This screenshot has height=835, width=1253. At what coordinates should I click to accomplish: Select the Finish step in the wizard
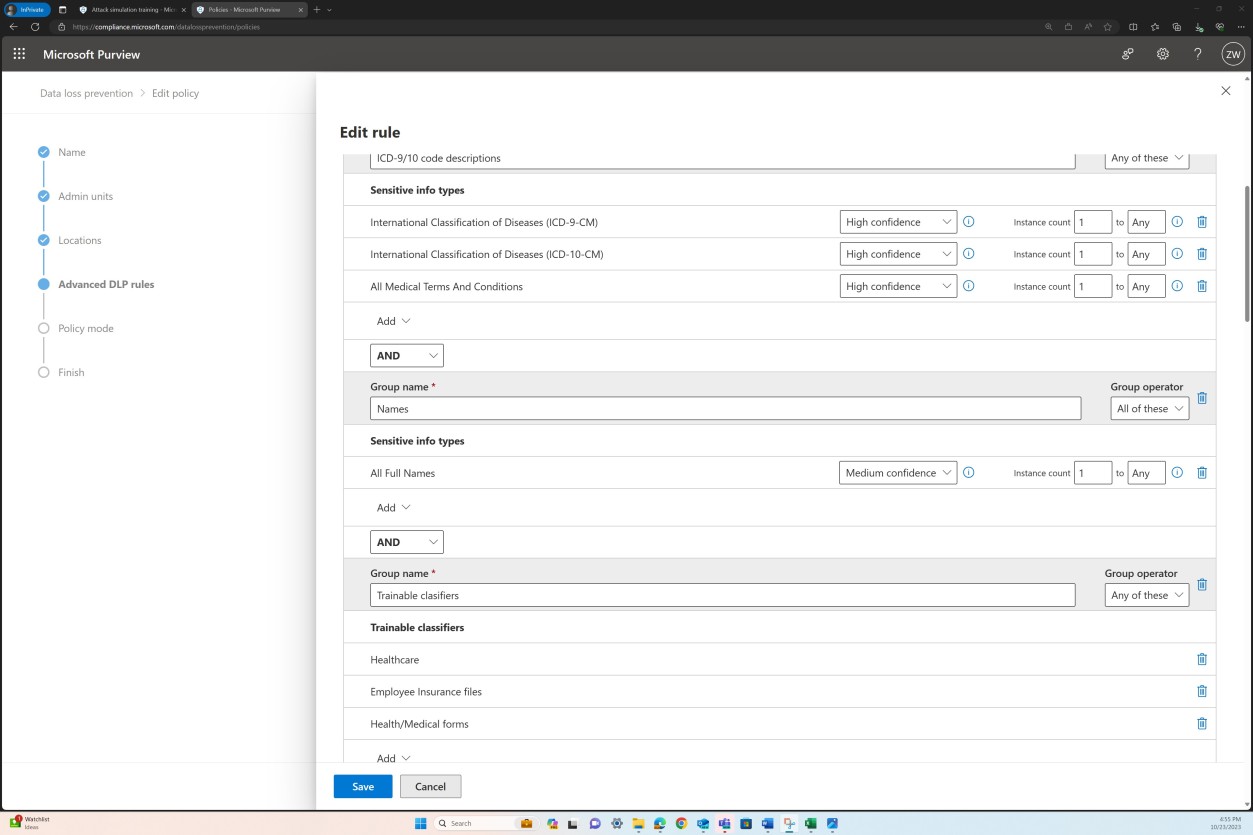click(70, 372)
